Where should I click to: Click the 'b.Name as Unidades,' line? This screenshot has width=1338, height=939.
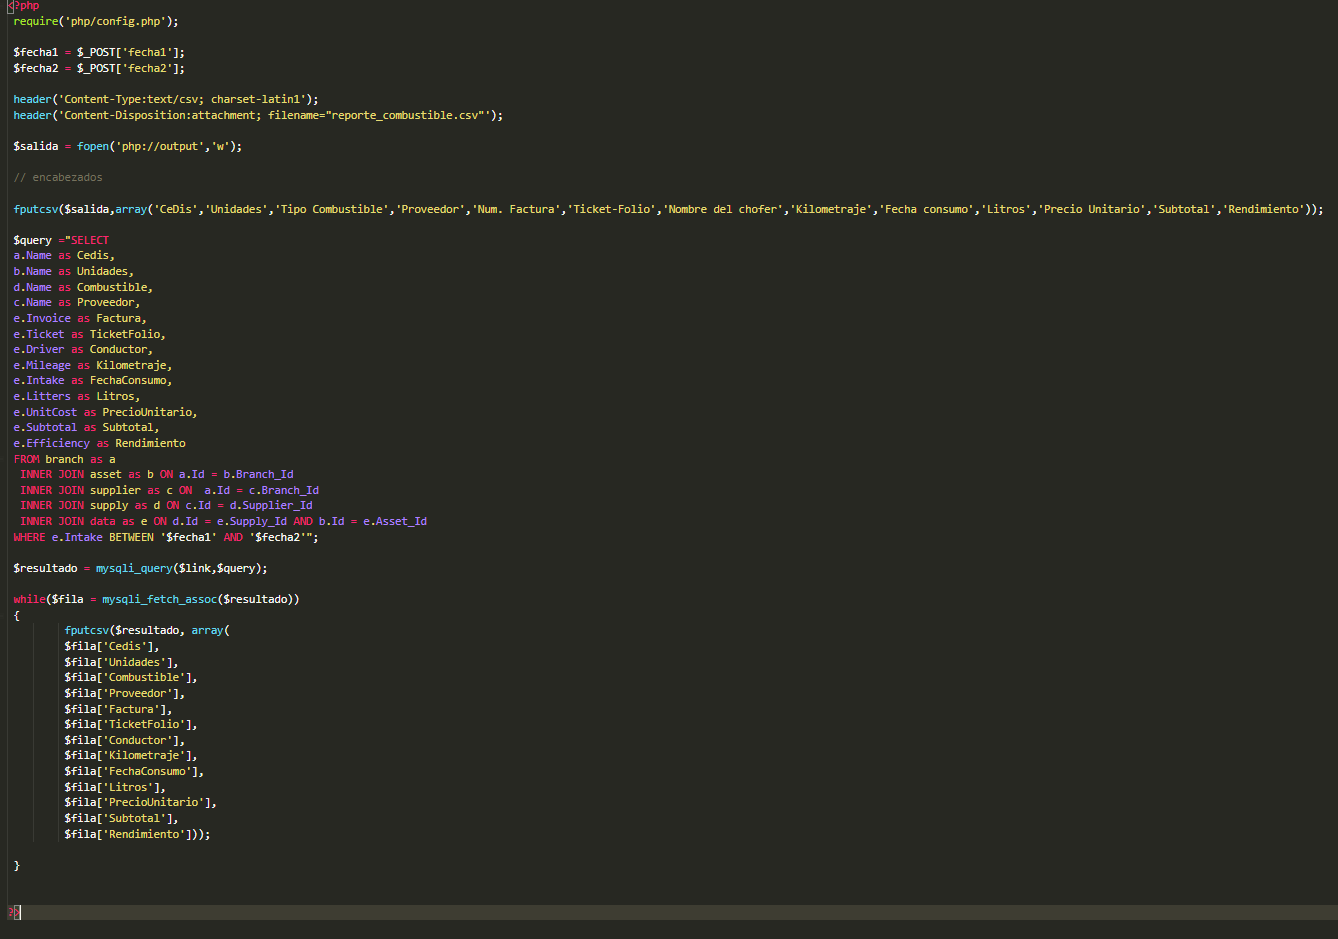pyautogui.click(x=73, y=271)
